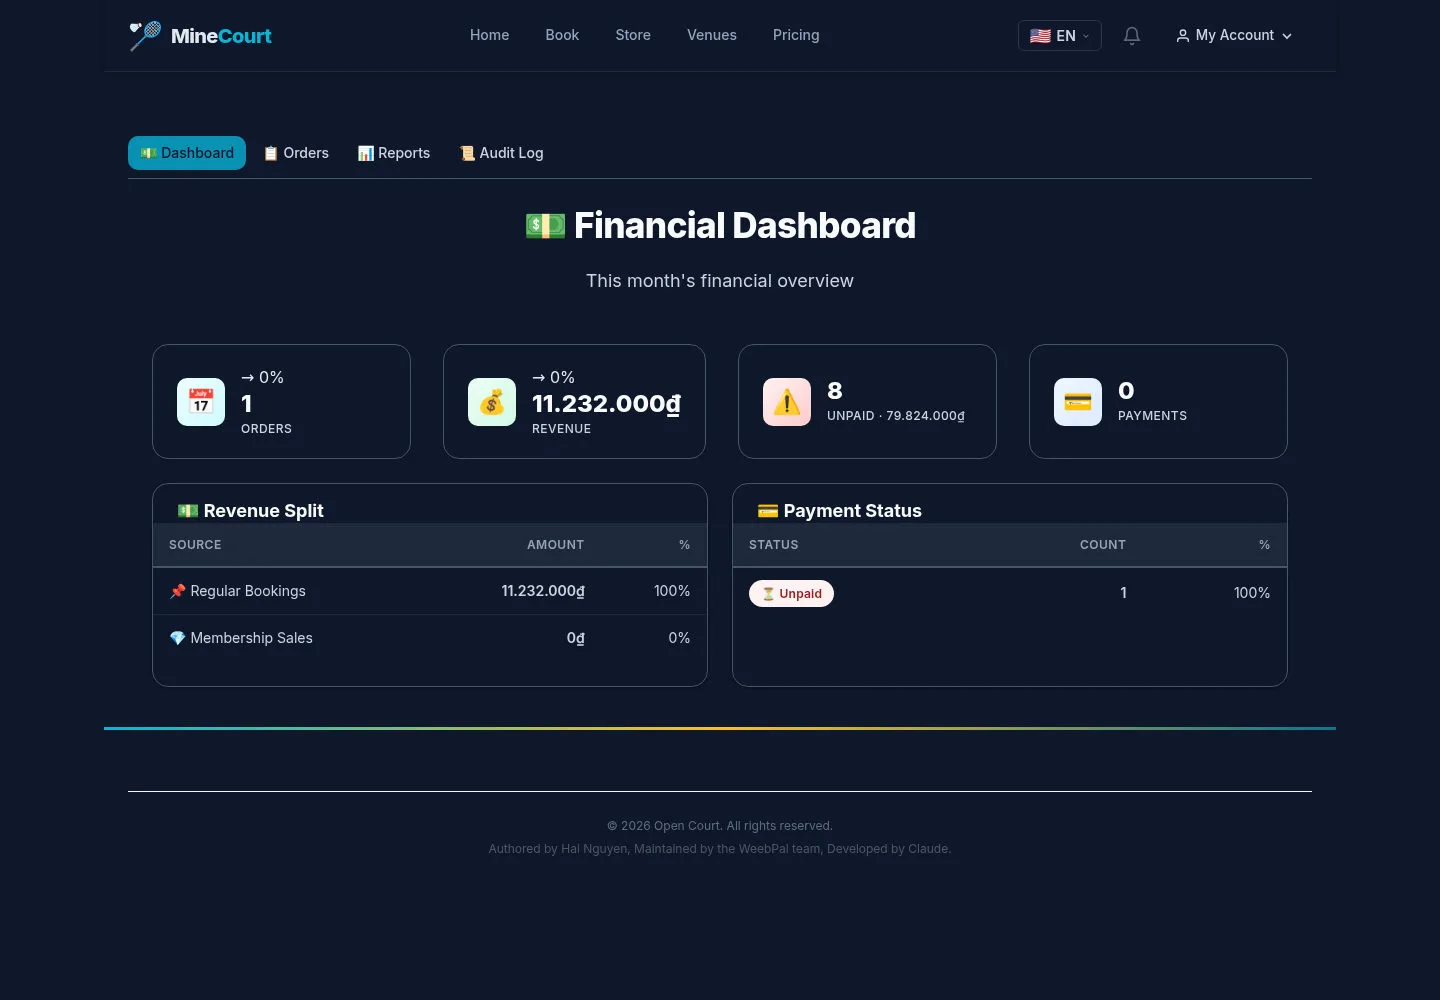Open Book in top navigation
Viewport: 1440px width, 1000px height.
click(562, 35)
